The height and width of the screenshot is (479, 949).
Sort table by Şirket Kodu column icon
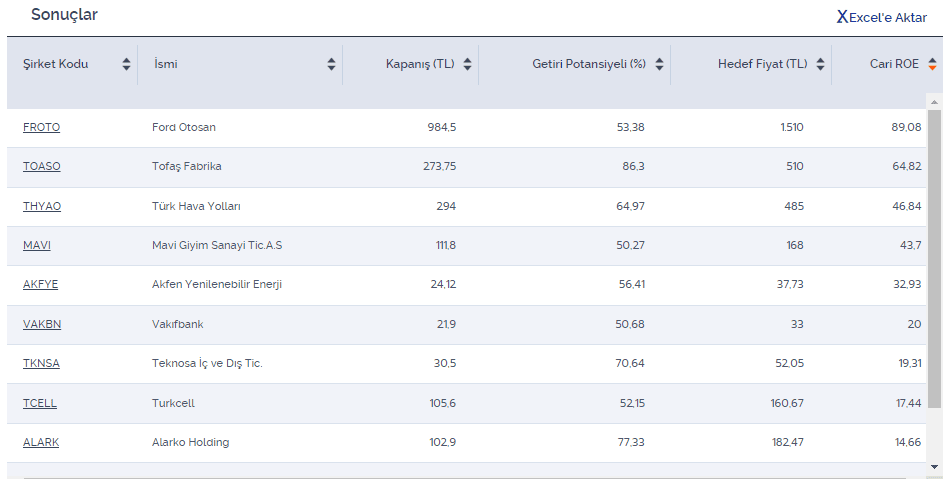[126, 64]
